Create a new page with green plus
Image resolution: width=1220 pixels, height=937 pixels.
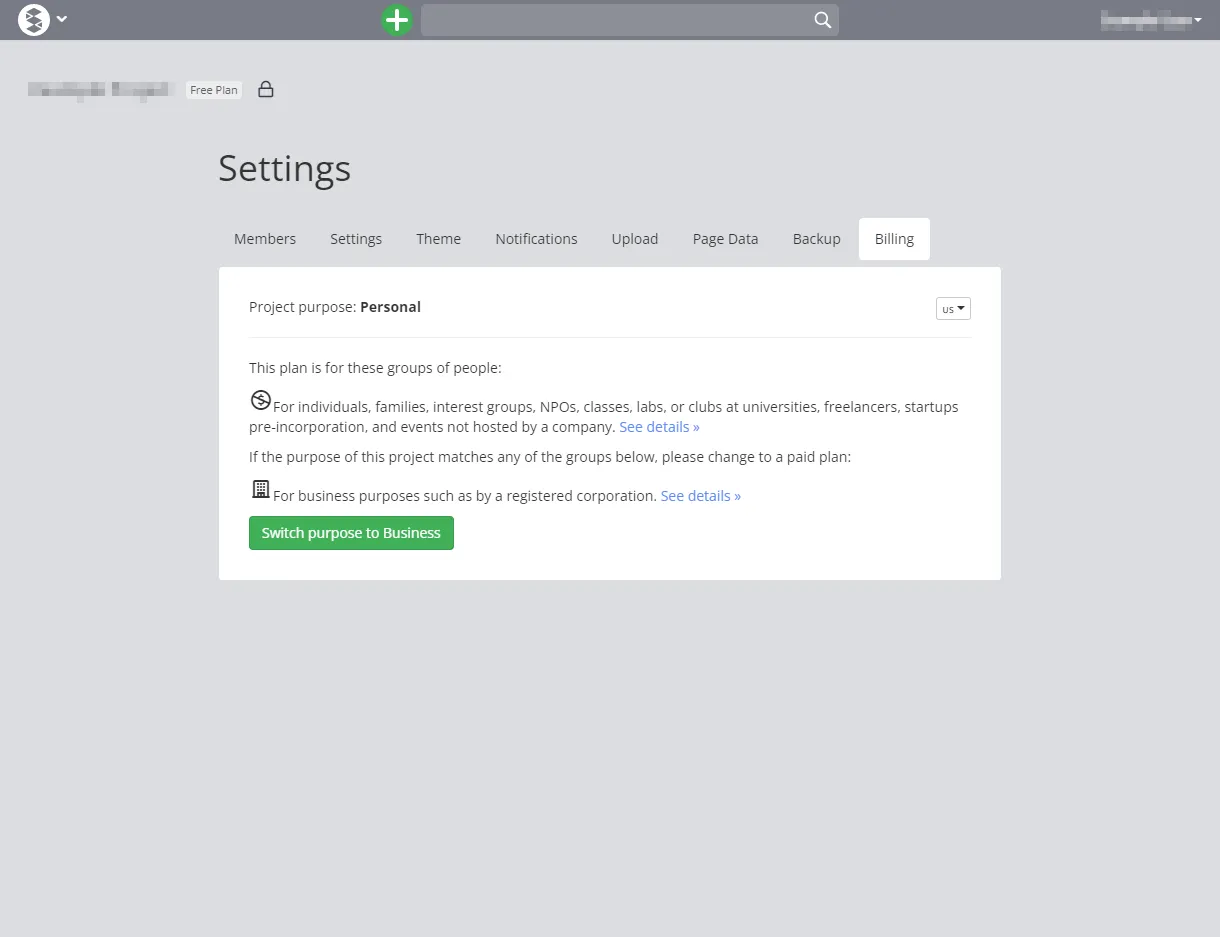point(397,20)
